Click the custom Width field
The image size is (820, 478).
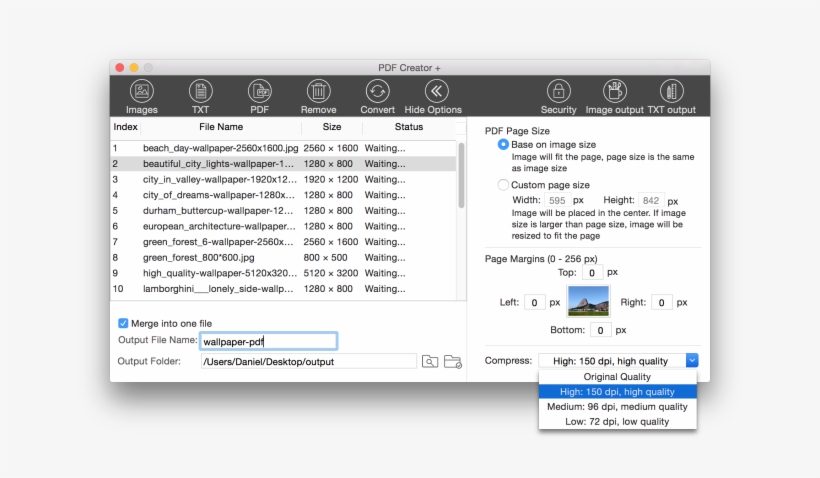[557, 200]
